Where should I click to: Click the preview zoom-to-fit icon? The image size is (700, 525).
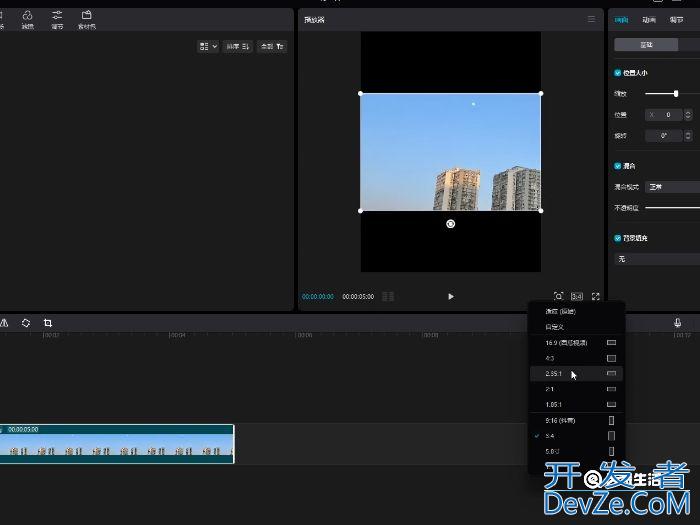[558, 296]
